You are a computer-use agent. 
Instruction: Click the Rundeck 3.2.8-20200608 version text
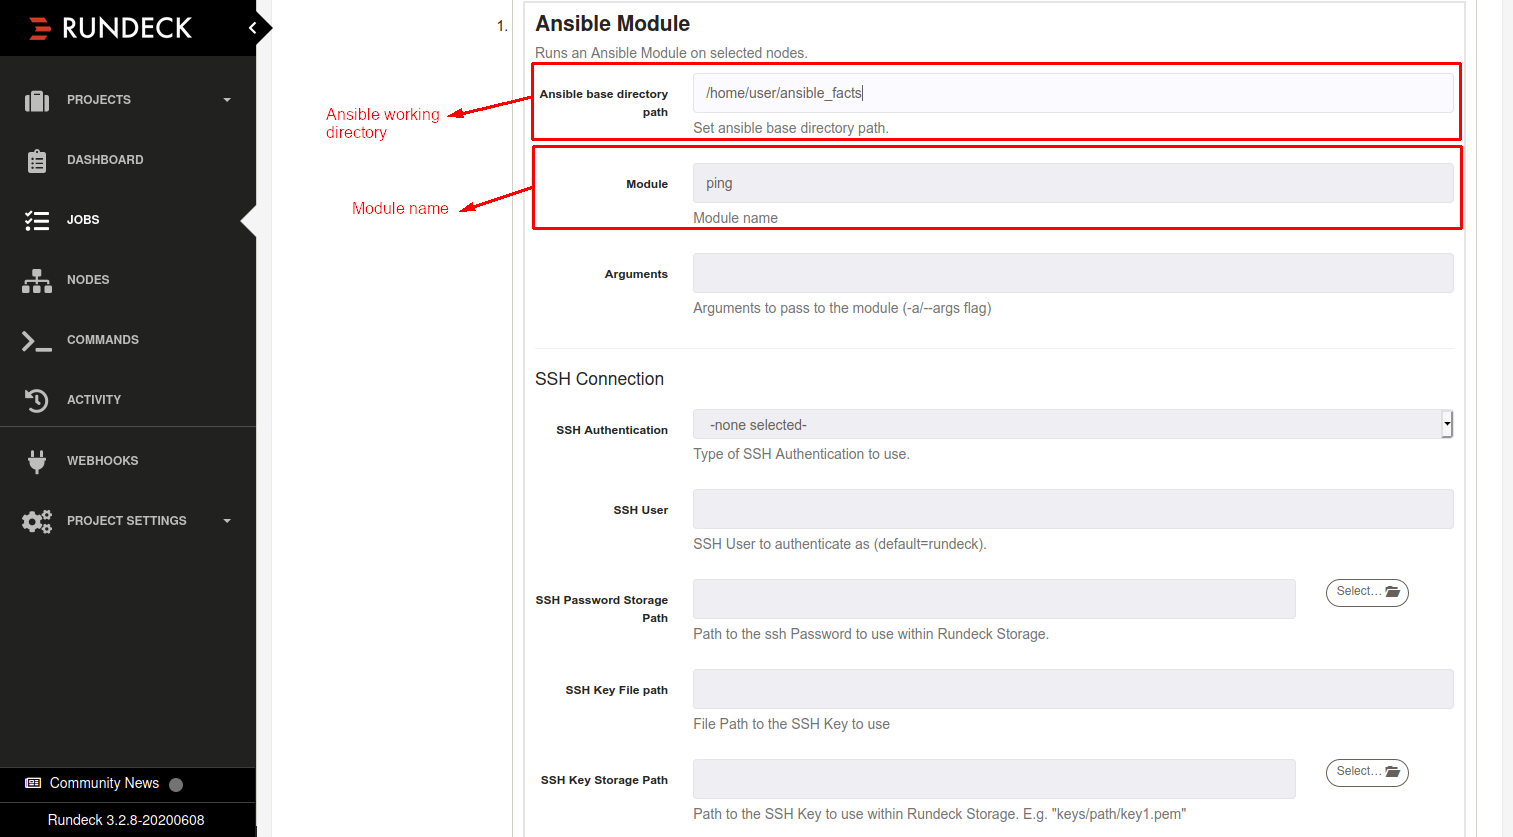point(126,820)
